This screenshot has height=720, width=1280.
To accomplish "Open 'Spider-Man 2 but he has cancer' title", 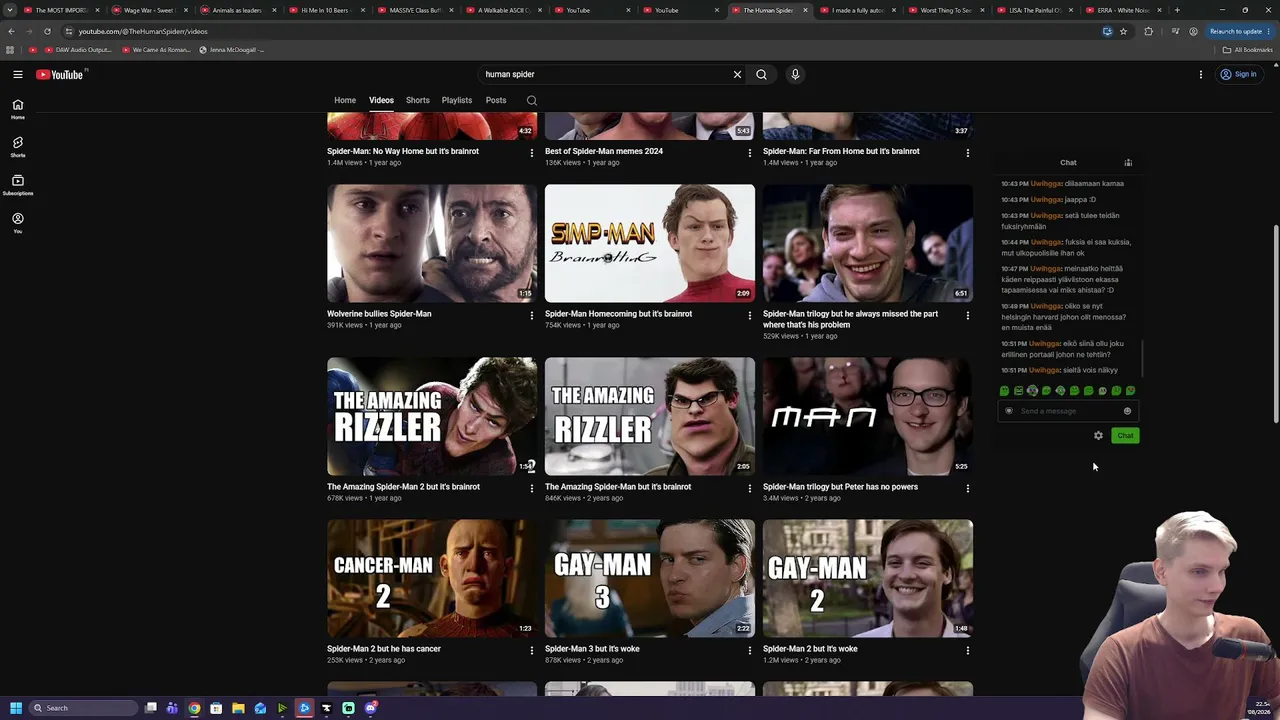I will [384, 649].
